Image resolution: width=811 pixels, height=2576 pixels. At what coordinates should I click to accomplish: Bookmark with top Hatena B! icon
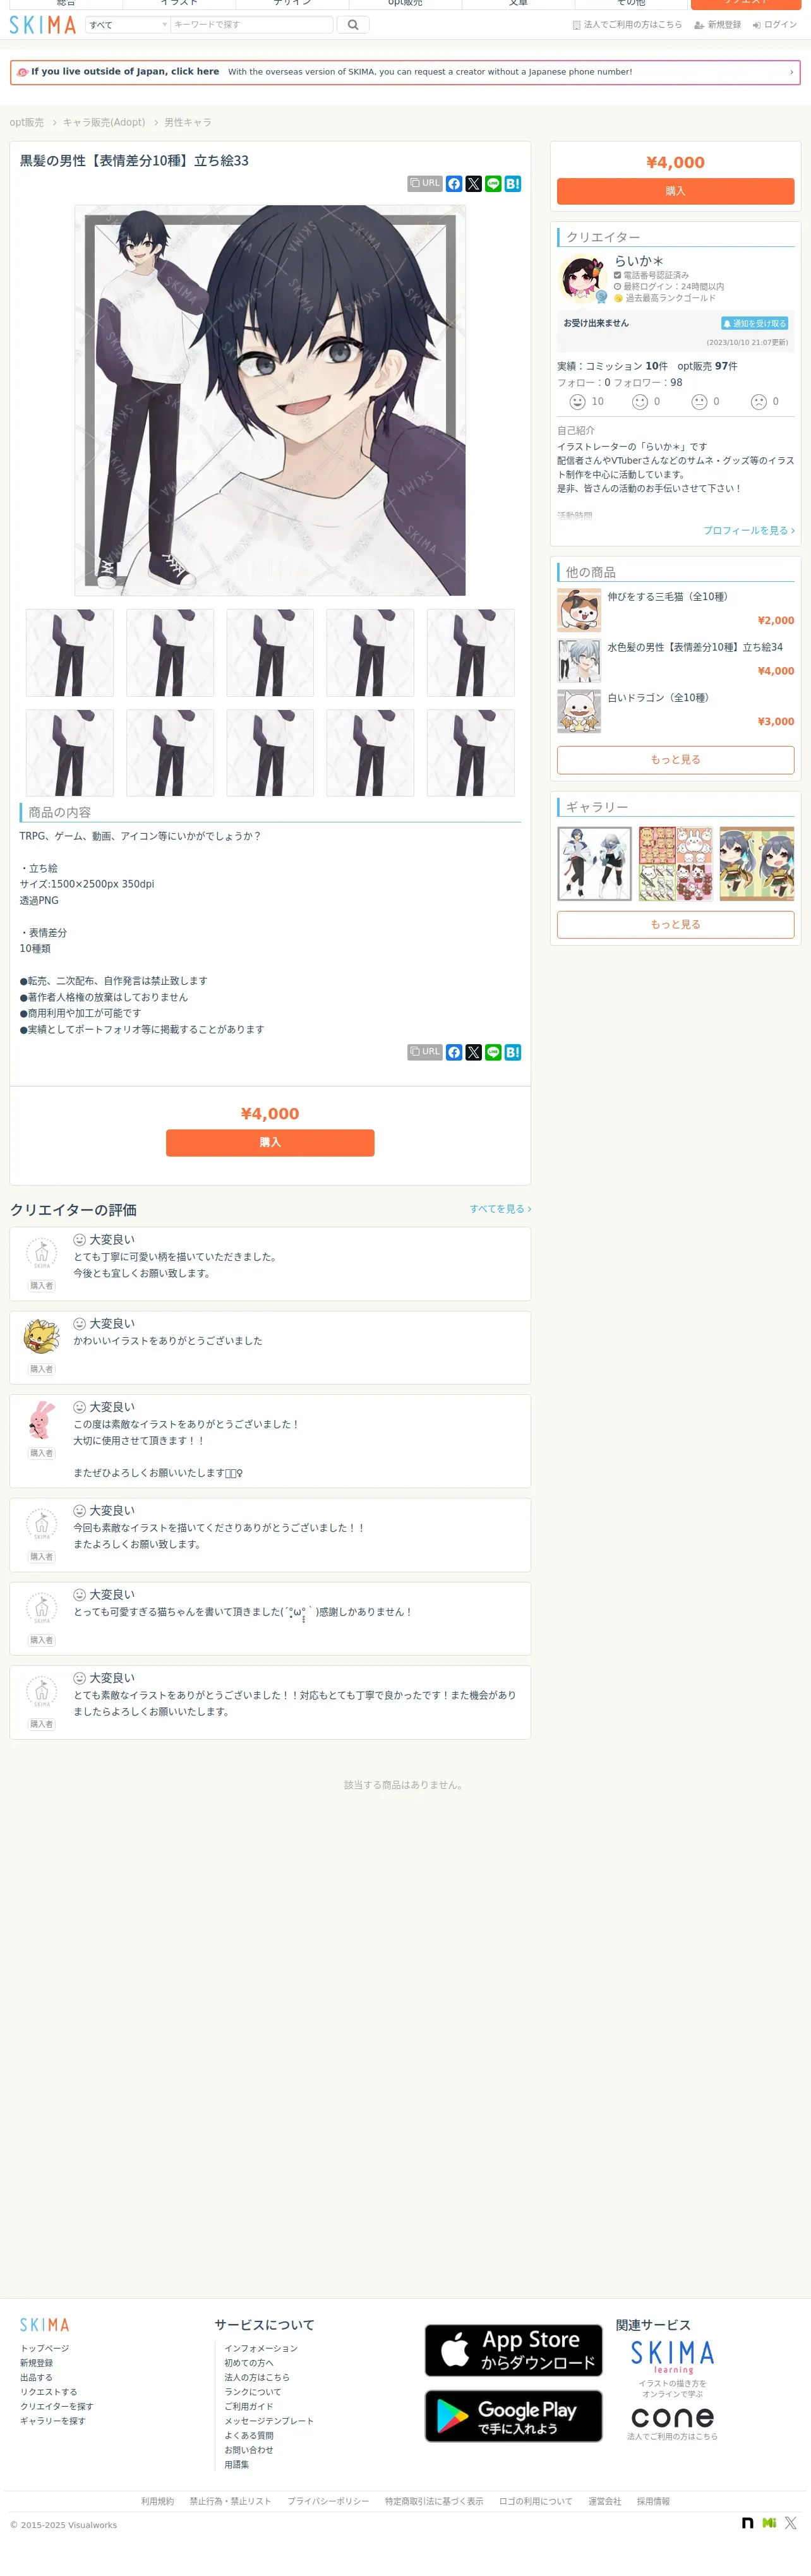[x=513, y=184]
